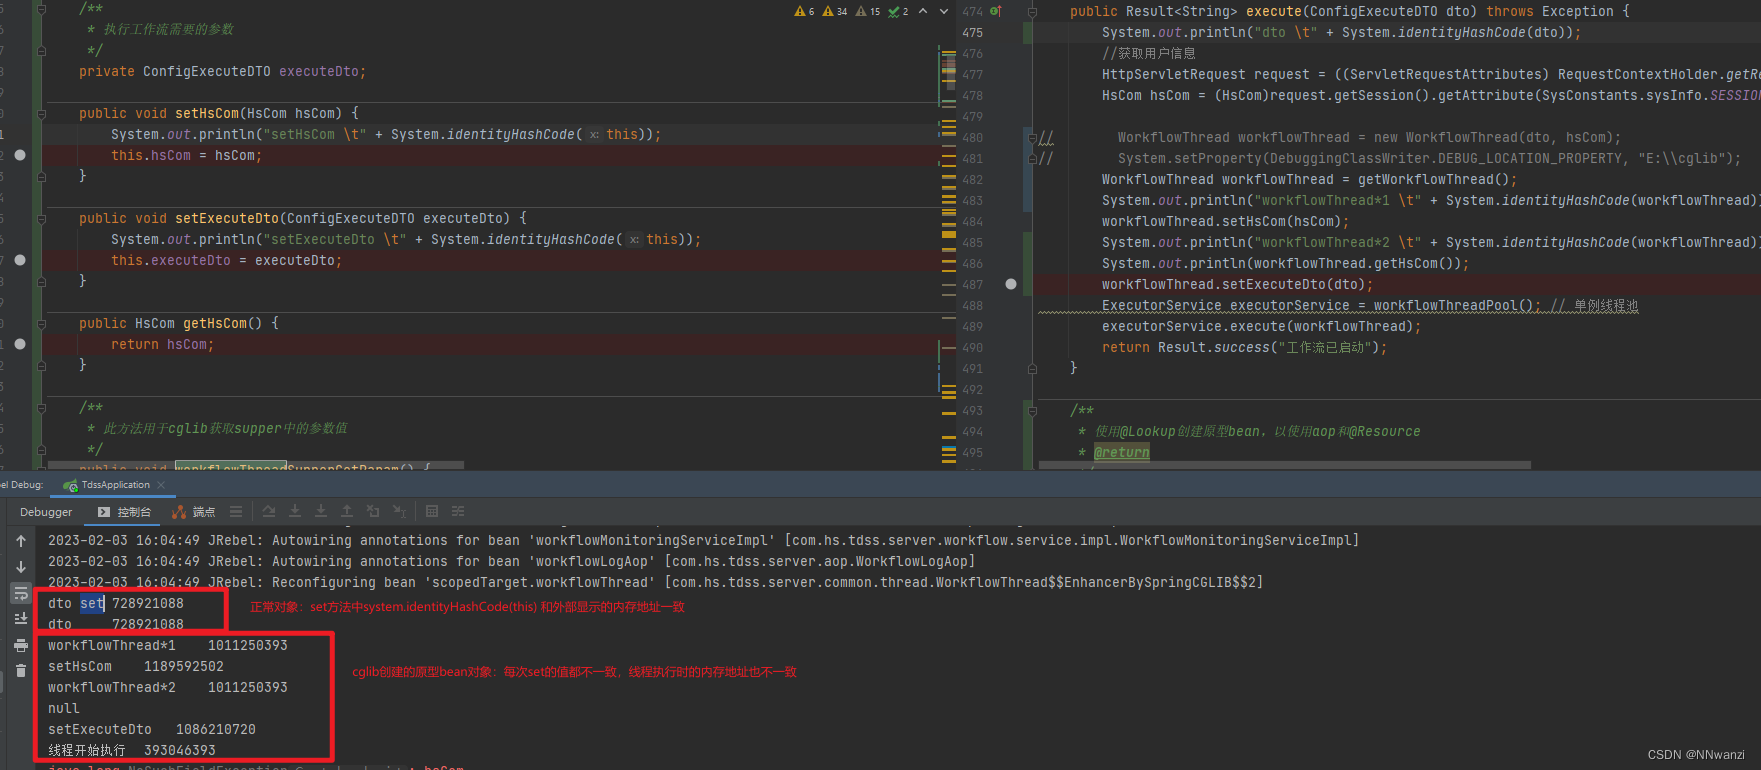Viewport: 1761px width, 770px height.
Task: Click Trace Current Stream Chain icon
Action: [x=458, y=511]
